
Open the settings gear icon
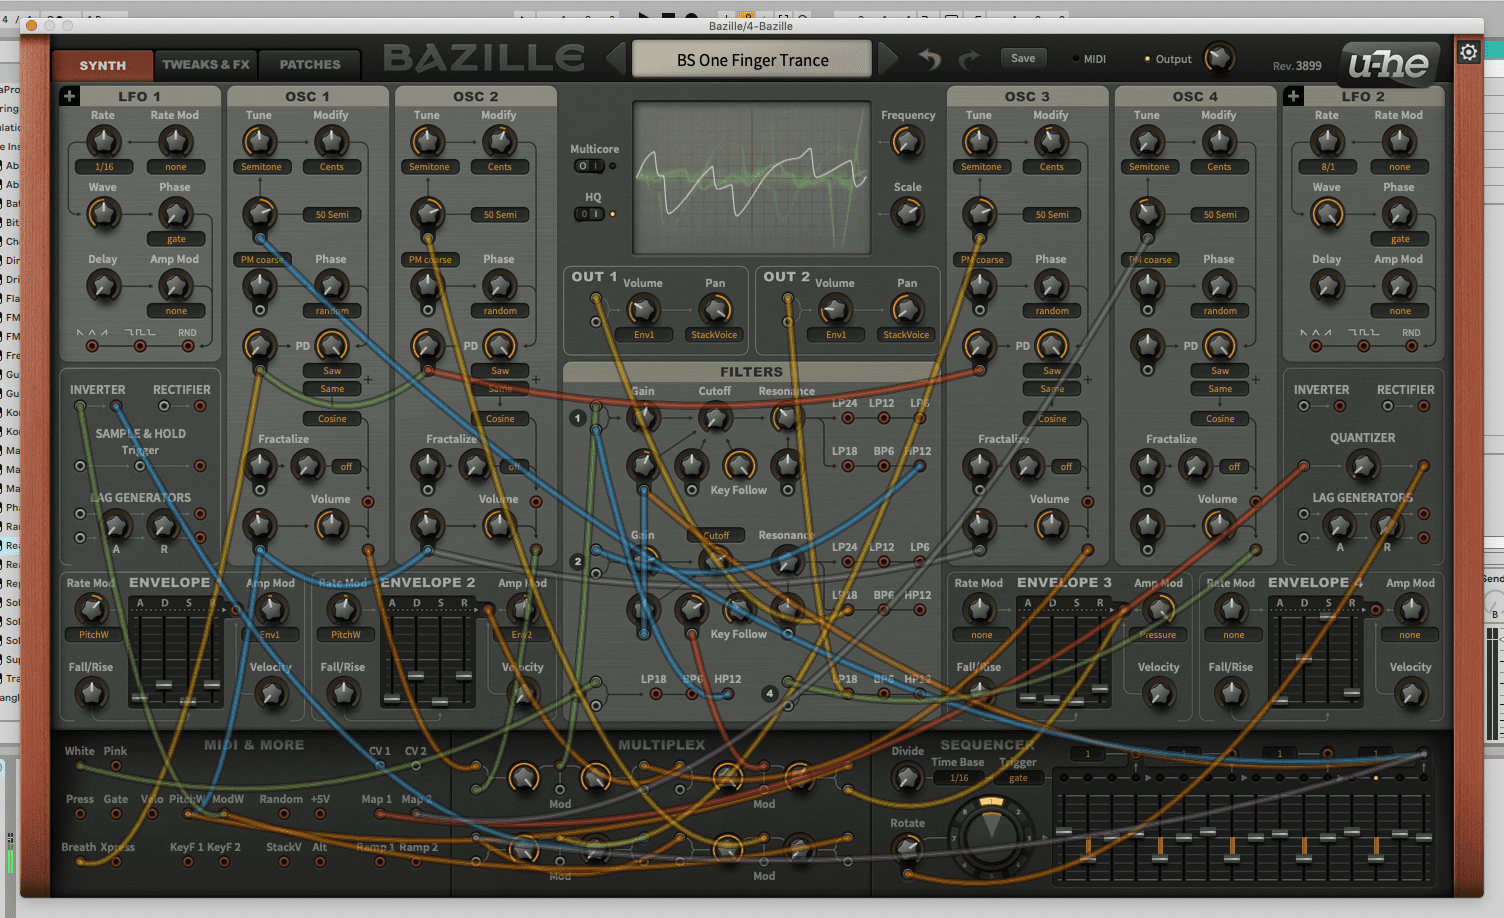[x=1468, y=52]
